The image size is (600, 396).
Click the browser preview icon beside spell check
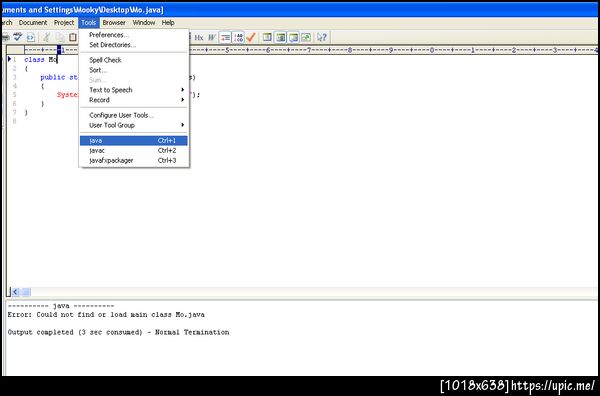click(x=31, y=37)
